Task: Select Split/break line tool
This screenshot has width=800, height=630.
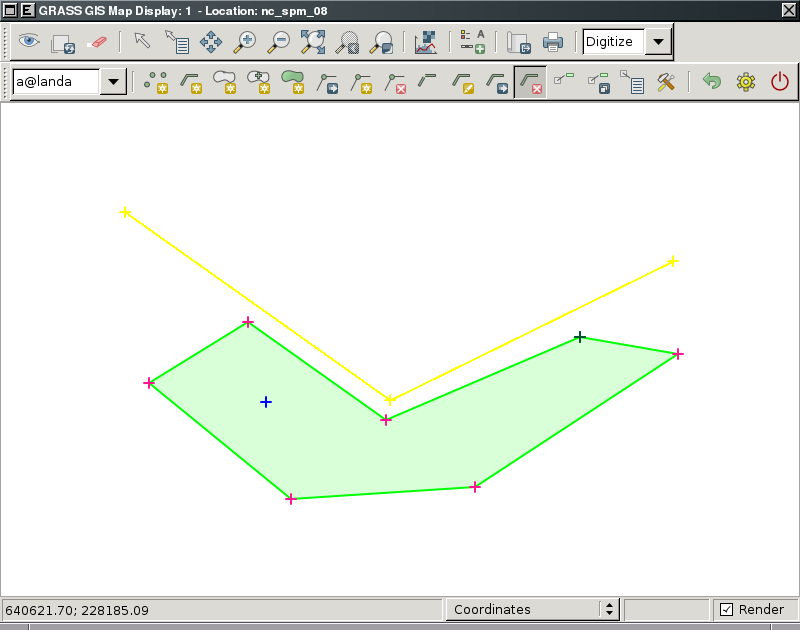Action: [x=427, y=80]
